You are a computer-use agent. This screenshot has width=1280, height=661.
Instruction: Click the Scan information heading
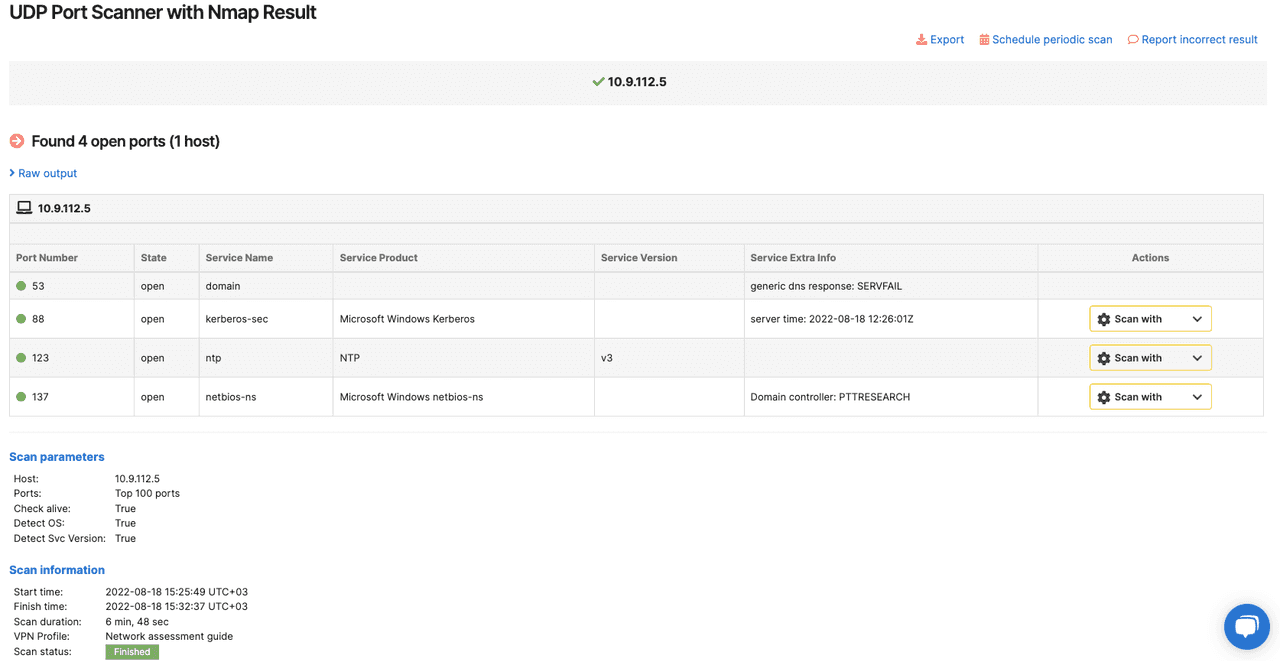point(57,570)
